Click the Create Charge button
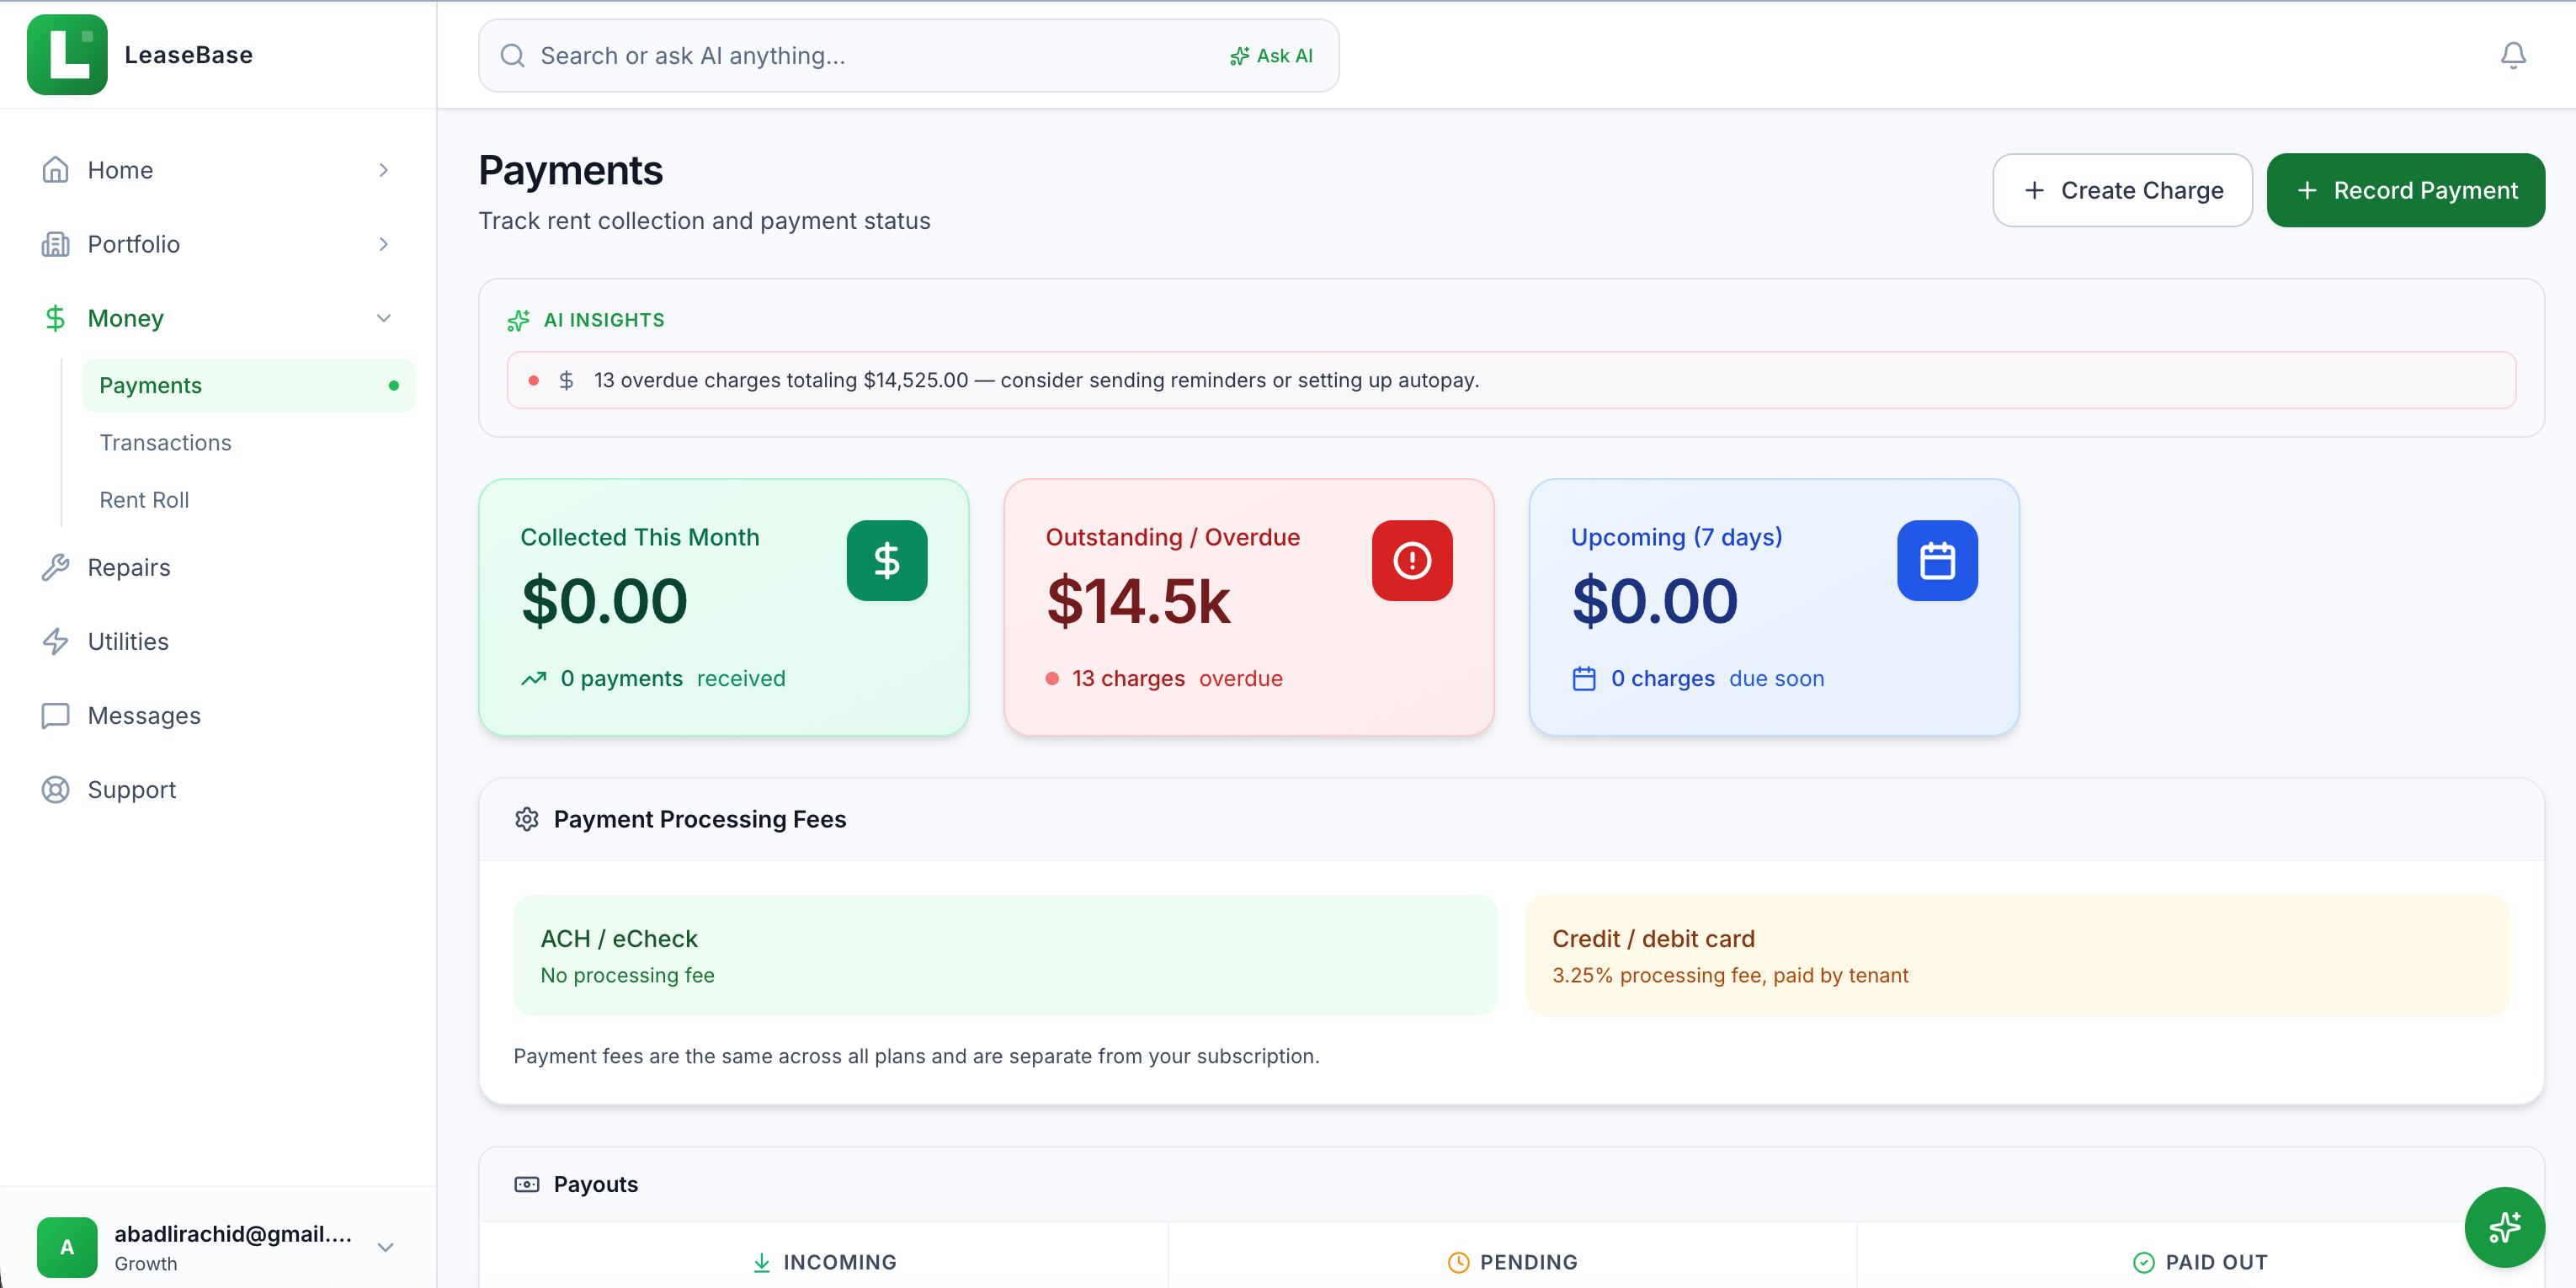The width and height of the screenshot is (2576, 1288). pyautogui.click(x=2122, y=190)
